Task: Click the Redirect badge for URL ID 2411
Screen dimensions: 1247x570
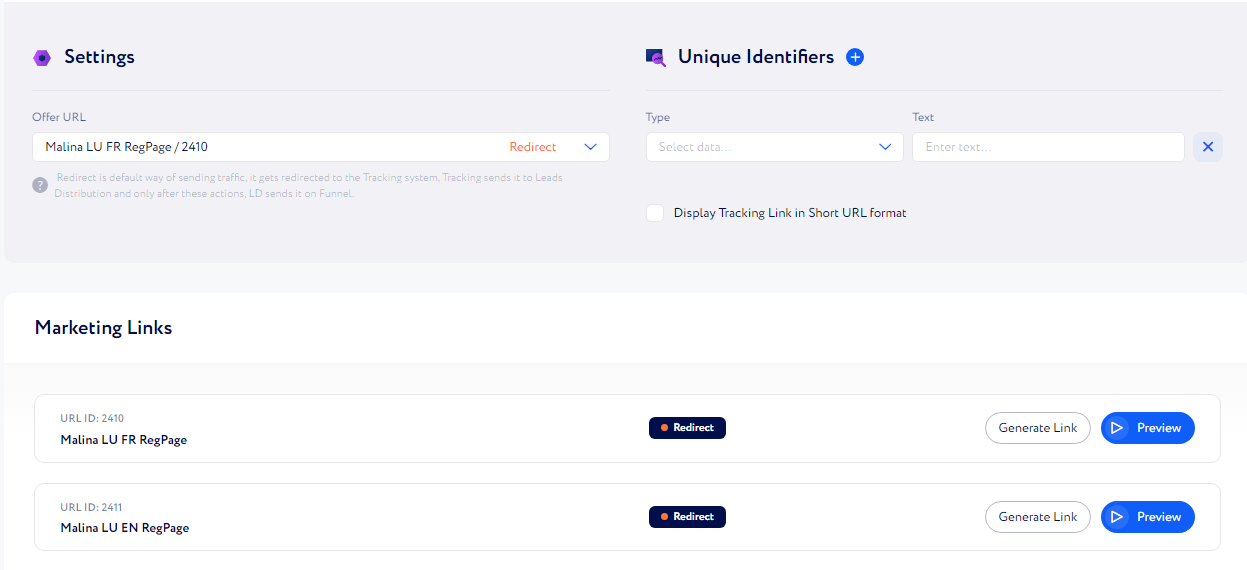Action: click(x=687, y=517)
